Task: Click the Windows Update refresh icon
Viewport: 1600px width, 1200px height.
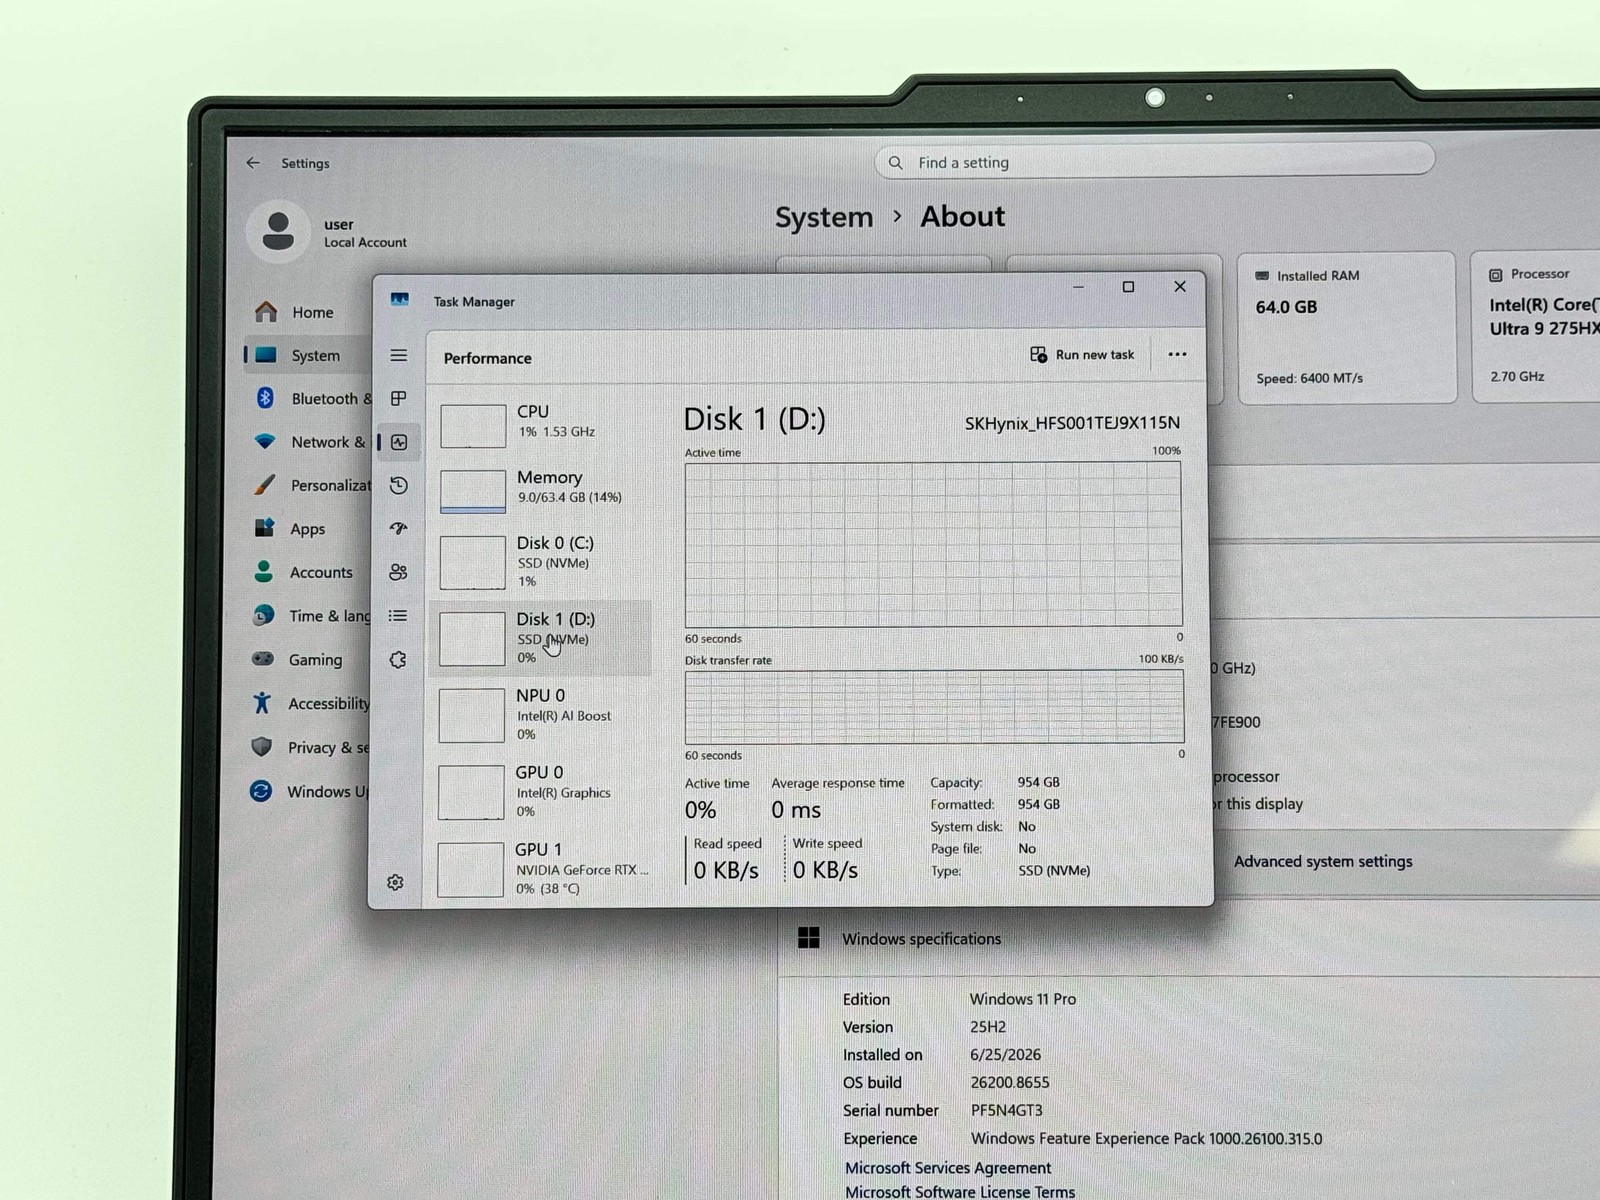Action: click(x=261, y=791)
